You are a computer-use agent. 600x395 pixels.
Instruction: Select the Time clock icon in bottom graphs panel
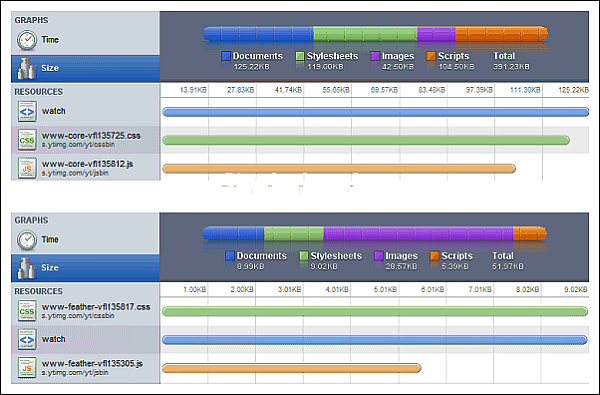tap(27, 240)
